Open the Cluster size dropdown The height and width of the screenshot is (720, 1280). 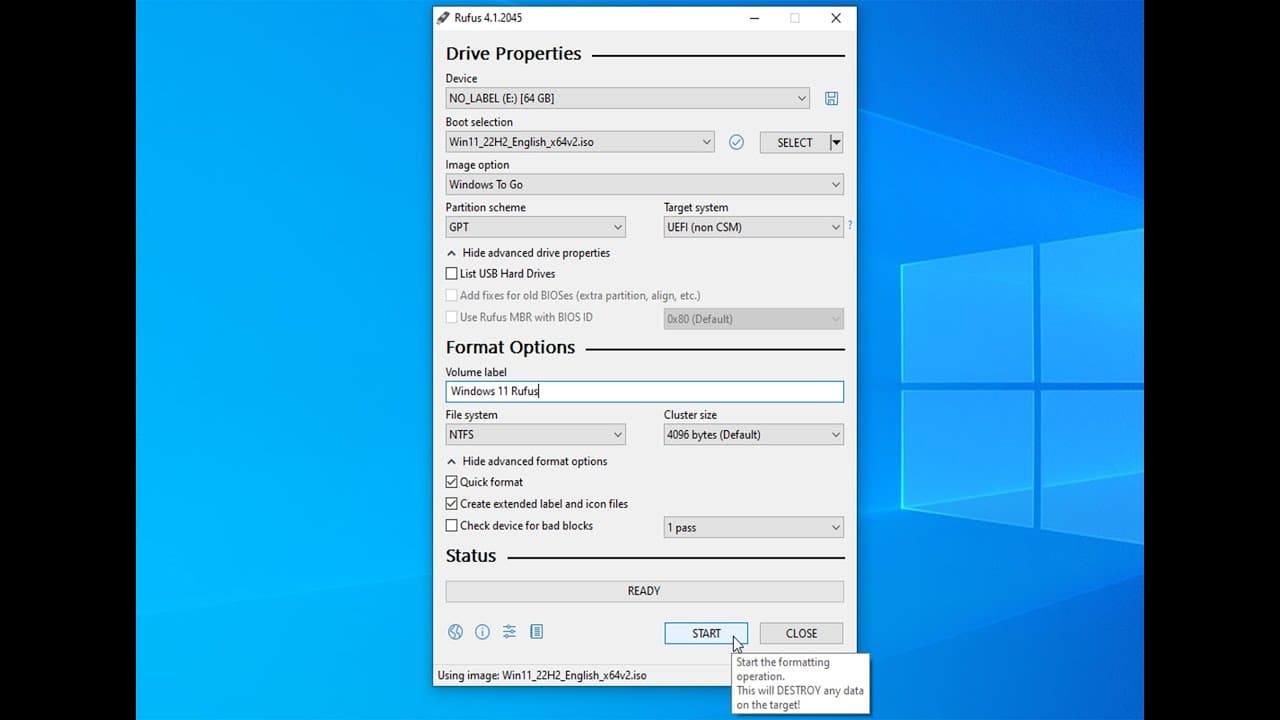point(754,435)
